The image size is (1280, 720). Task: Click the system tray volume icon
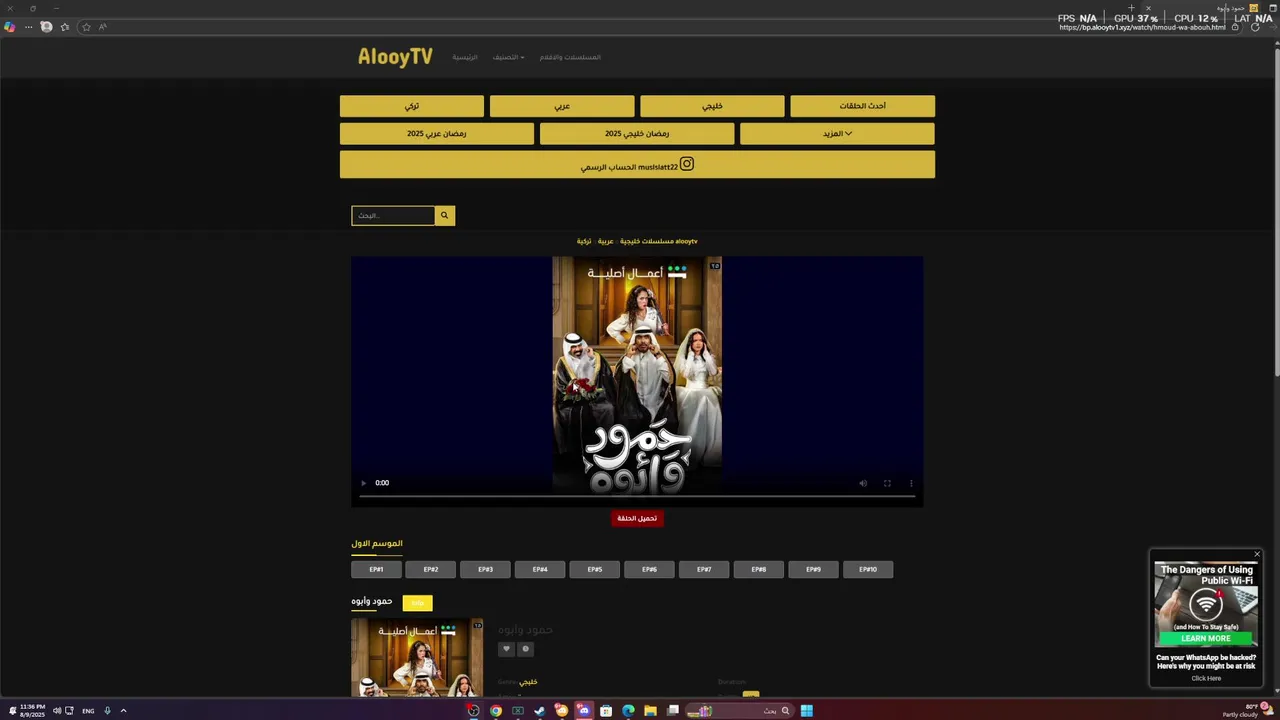[57, 711]
